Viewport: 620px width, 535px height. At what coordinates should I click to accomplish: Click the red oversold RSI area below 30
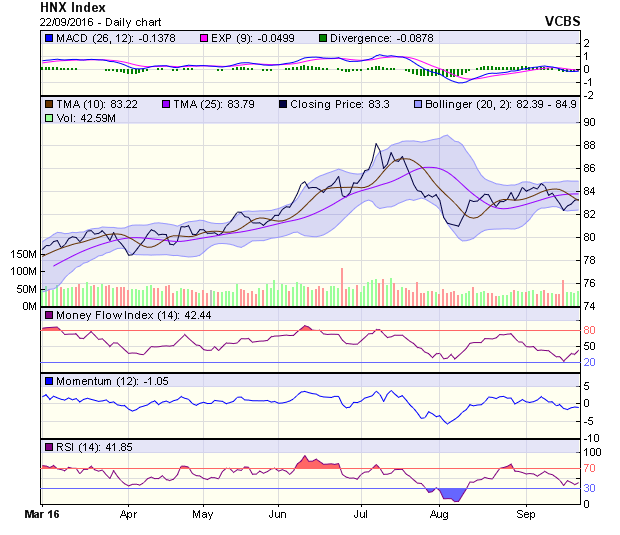(454, 494)
